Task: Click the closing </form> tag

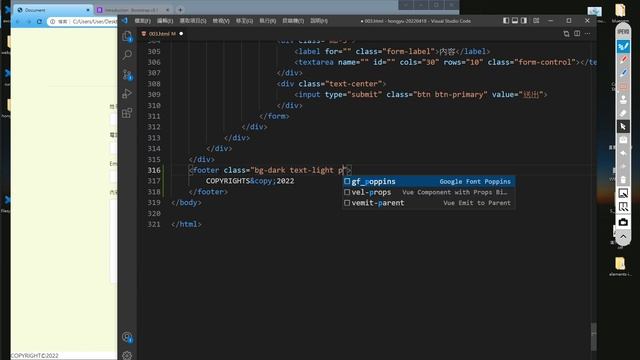Action: 274,116
